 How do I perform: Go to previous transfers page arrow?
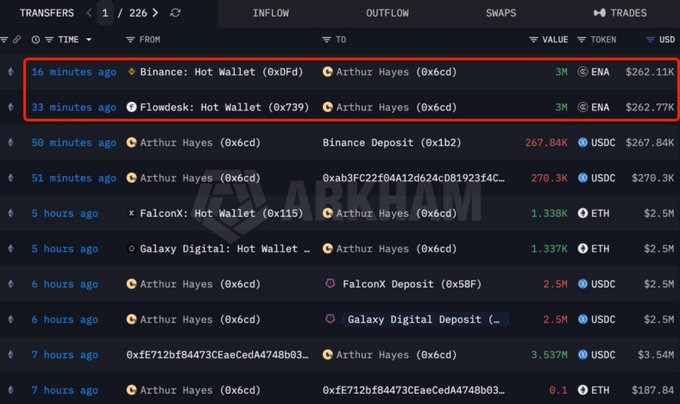tap(89, 13)
